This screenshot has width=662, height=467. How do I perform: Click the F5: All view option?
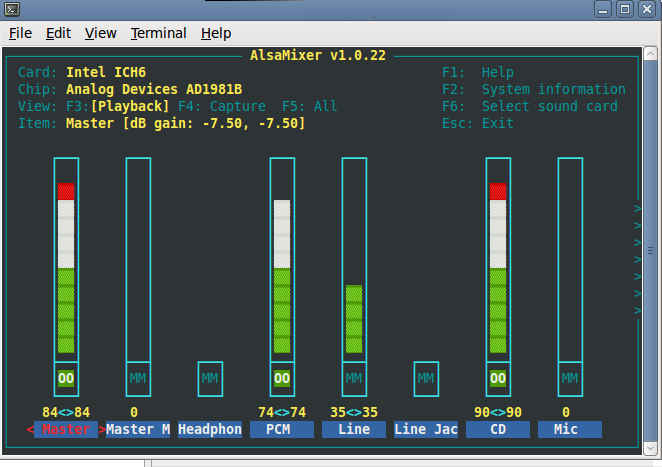pos(310,106)
